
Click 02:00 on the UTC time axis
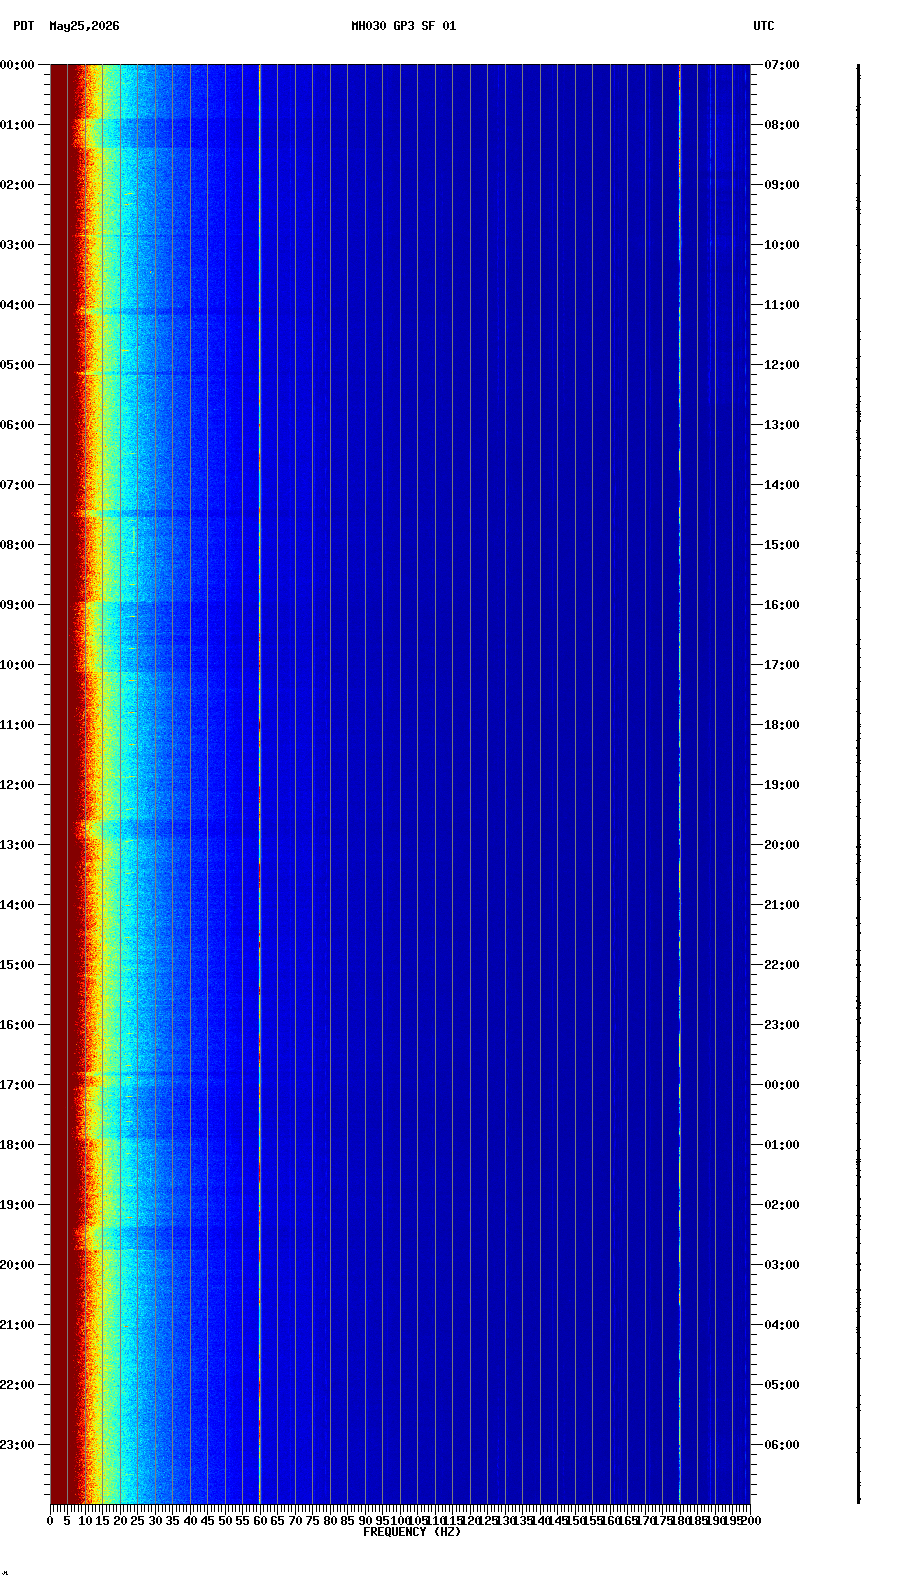782,1205
